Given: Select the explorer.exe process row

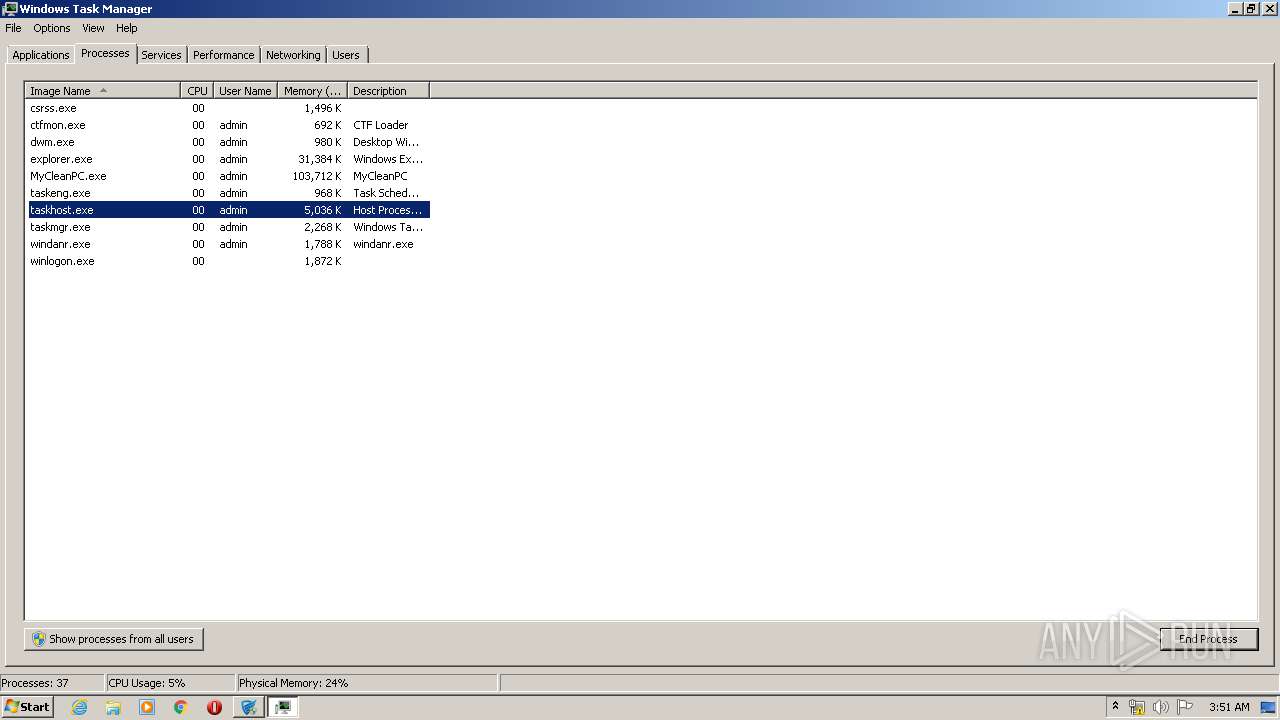Looking at the screenshot, I should click(x=228, y=159).
